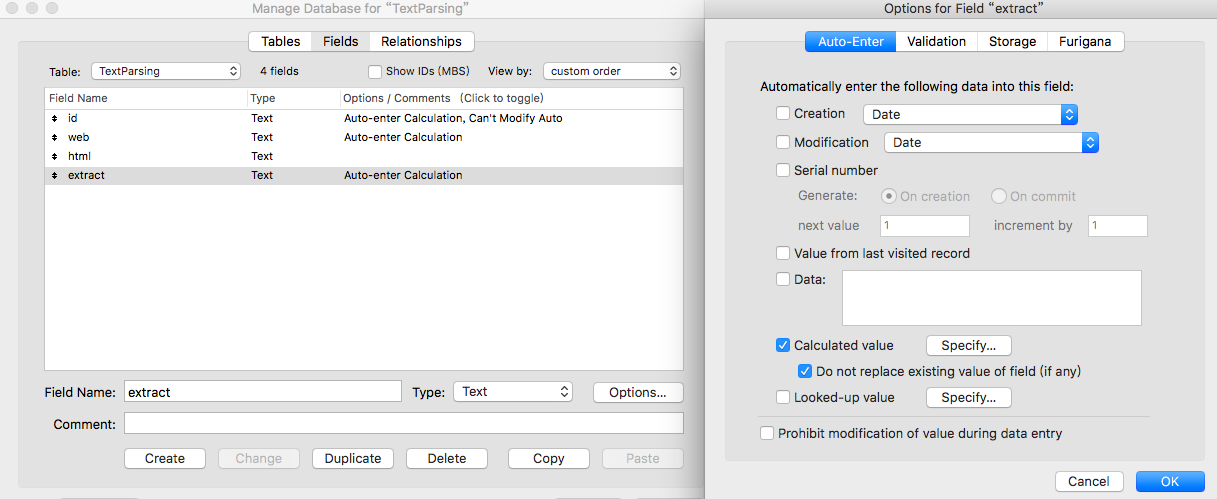Open the Table dropdown showing TextParsing
This screenshot has height=499, width=1217.
coord(166,71)
